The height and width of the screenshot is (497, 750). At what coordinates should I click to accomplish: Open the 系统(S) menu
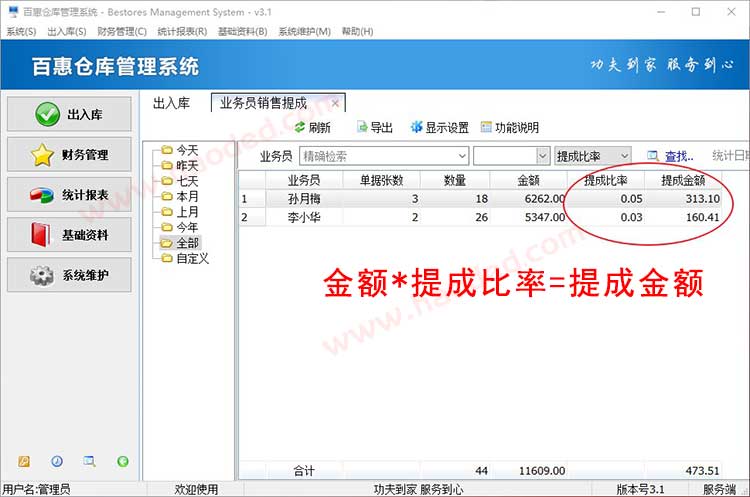coord(21,32)
